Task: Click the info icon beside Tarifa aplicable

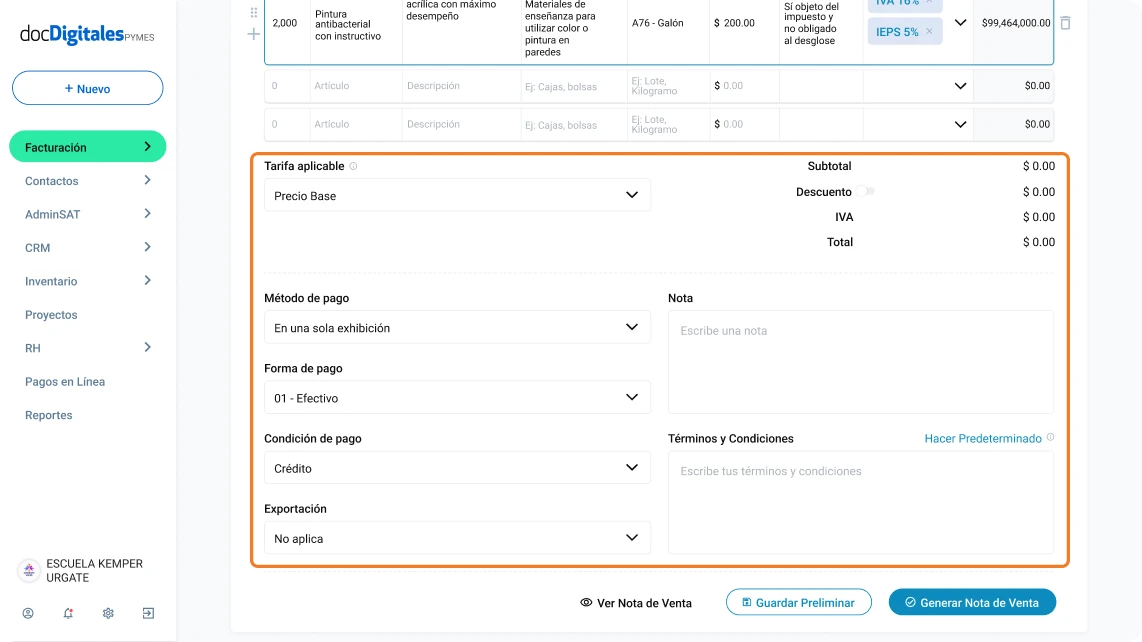Action: pyautogui.click(x=354, y=166)
